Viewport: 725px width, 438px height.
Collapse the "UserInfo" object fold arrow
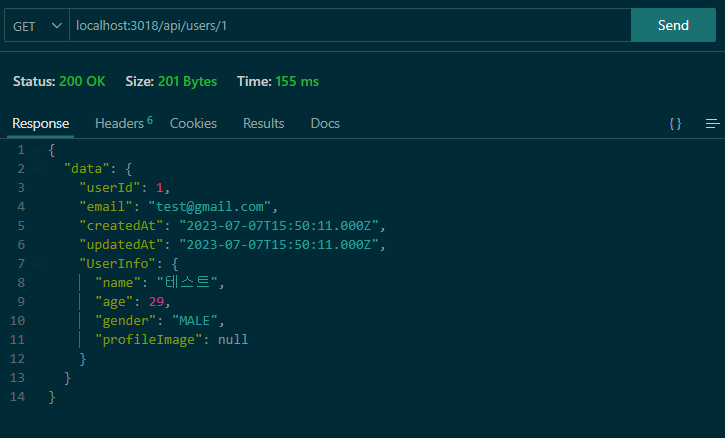[37, 264]
